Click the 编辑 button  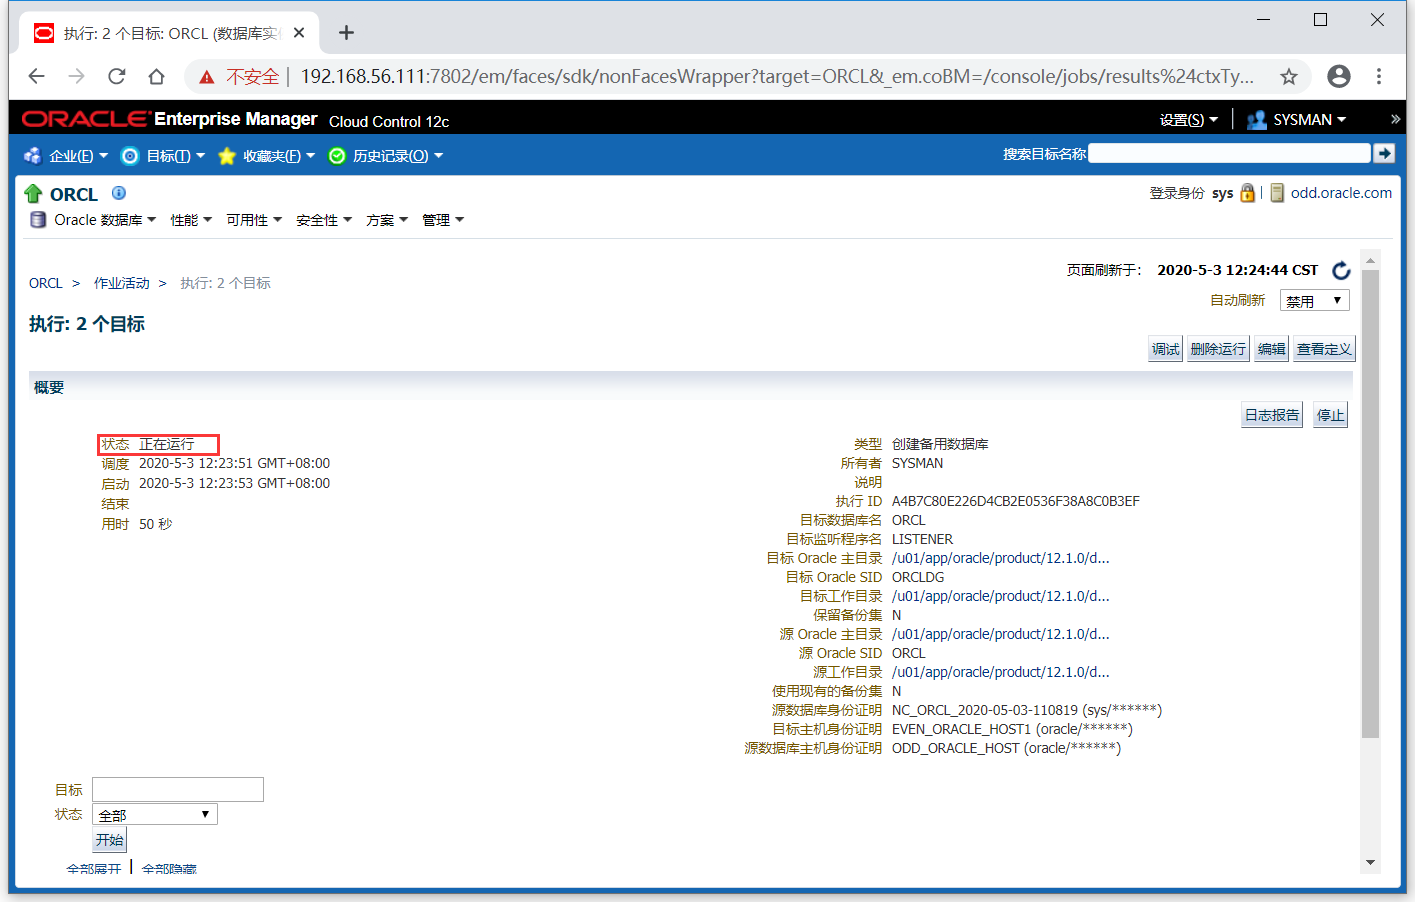(x=1271, y=349)
